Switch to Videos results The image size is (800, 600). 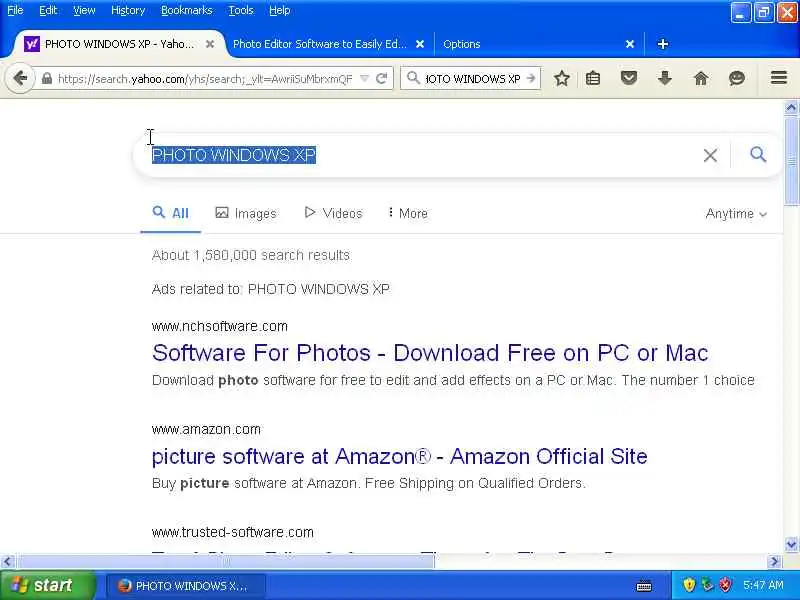[x=333, y=213]
